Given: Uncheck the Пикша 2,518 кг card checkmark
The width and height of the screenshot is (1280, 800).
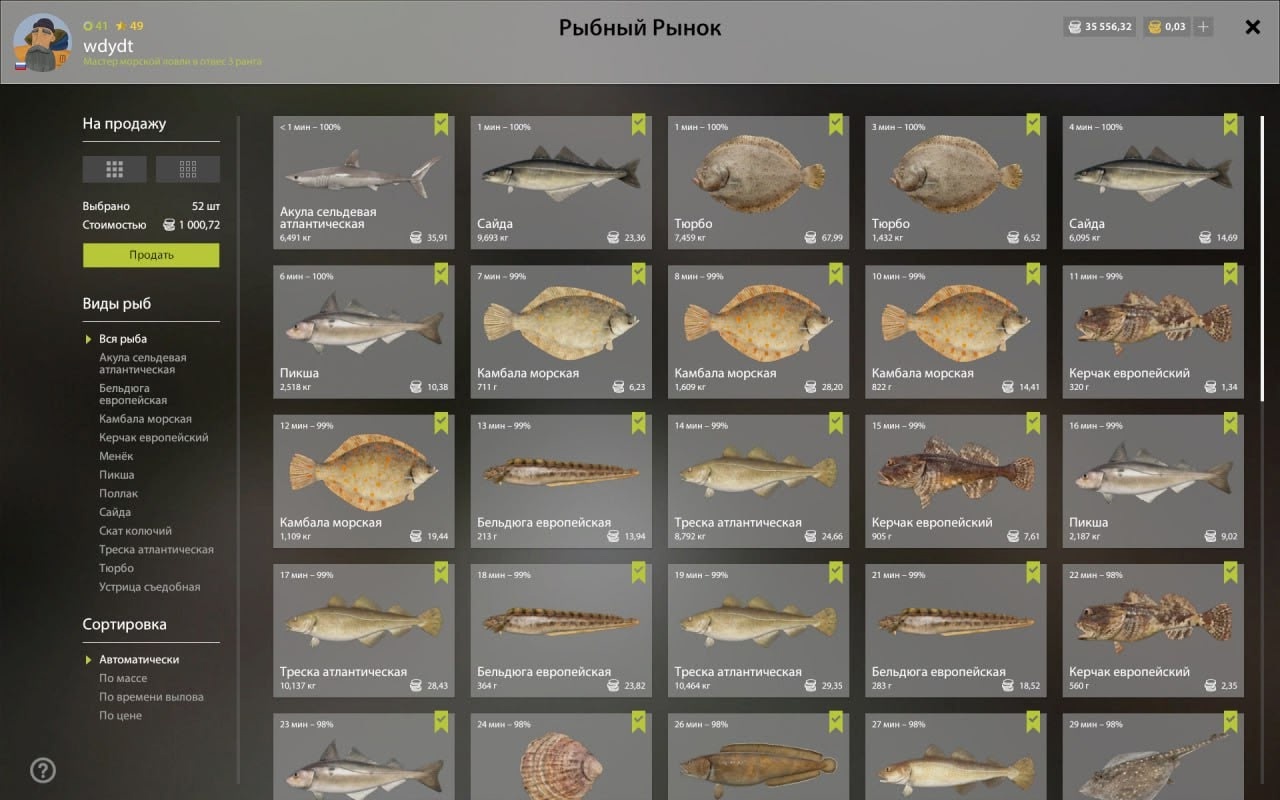Looking at the screenshot, I should click(x=441, y=274).
